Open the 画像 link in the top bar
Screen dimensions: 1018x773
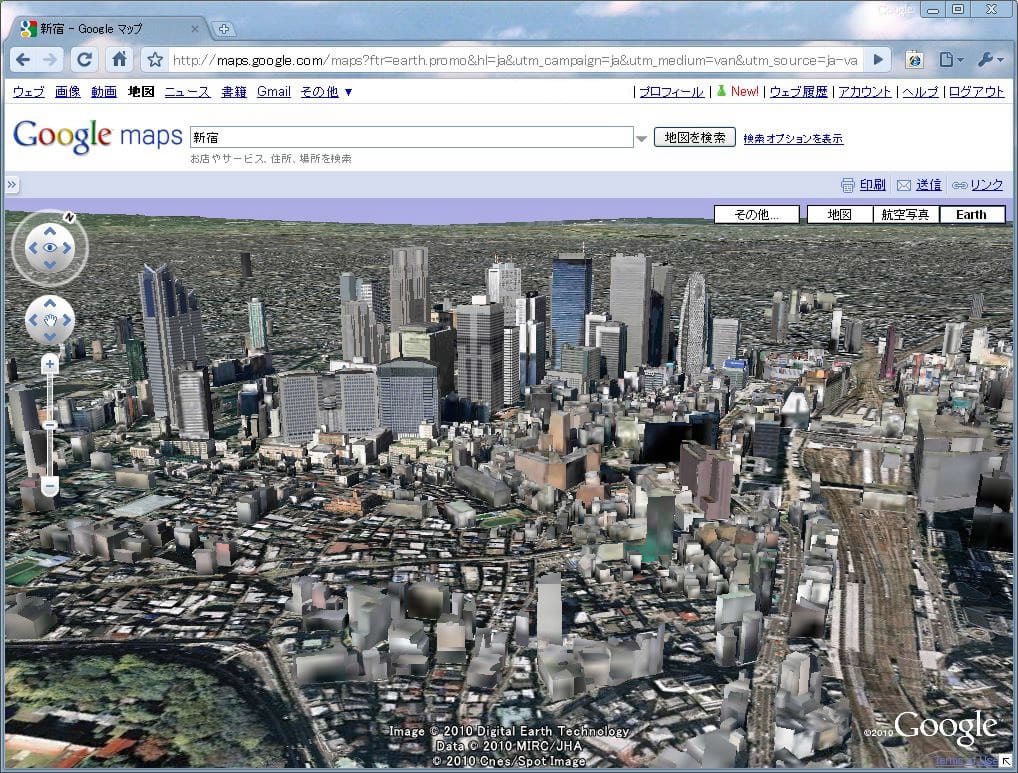[x=67, y=92]
